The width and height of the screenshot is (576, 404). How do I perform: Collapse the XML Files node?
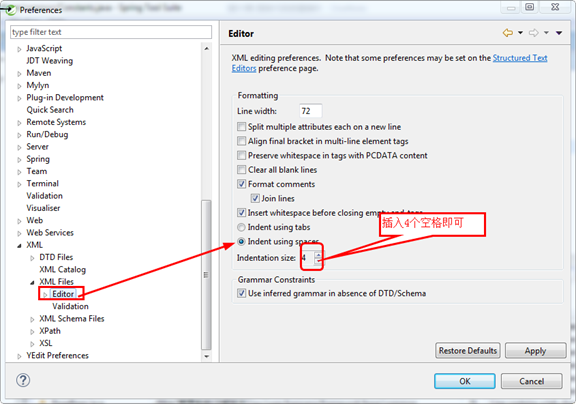[32, 282]
